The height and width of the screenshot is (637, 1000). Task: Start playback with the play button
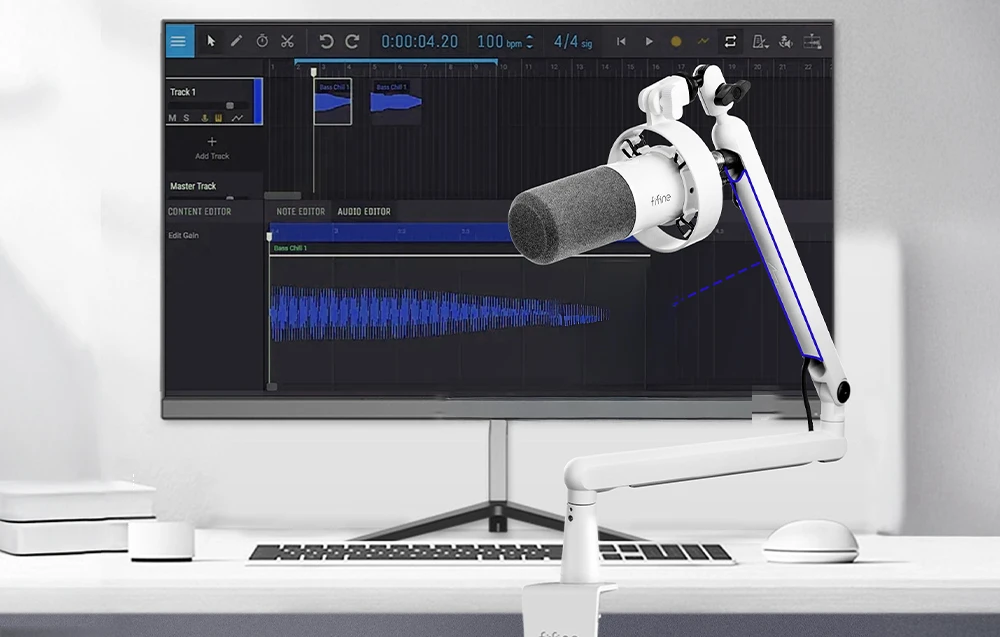point(649,41)
